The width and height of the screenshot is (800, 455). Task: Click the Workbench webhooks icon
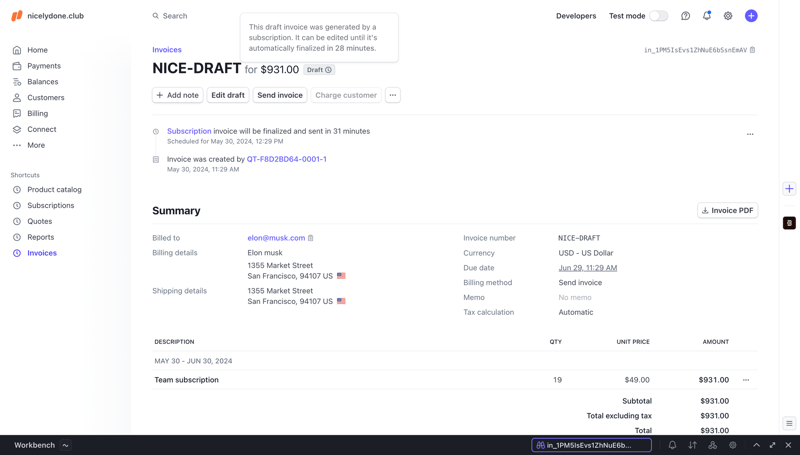pos(712,445)
